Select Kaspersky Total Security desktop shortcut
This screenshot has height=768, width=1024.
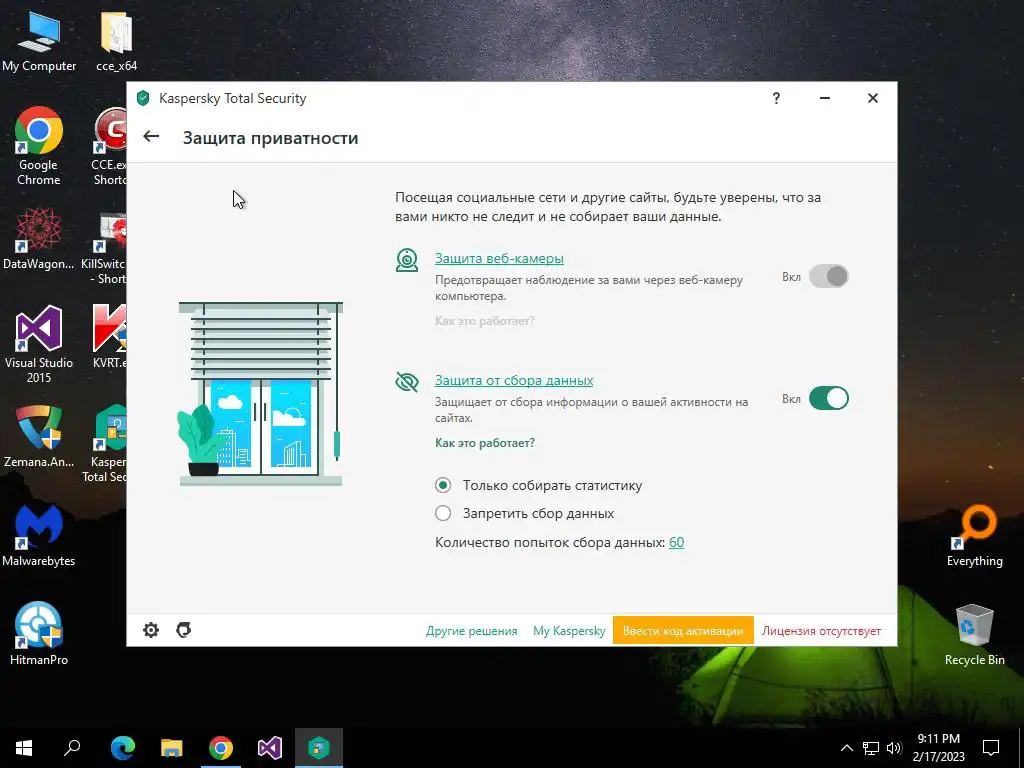106,443
